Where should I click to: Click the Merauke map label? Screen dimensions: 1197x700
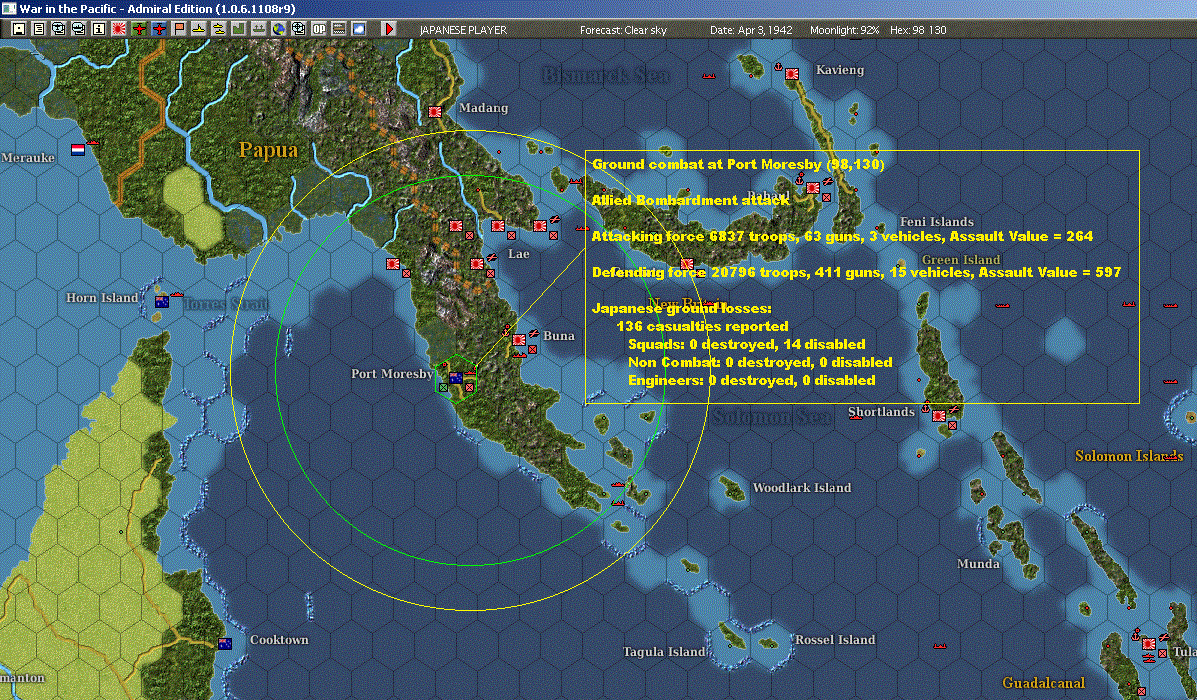pos(28,157)
